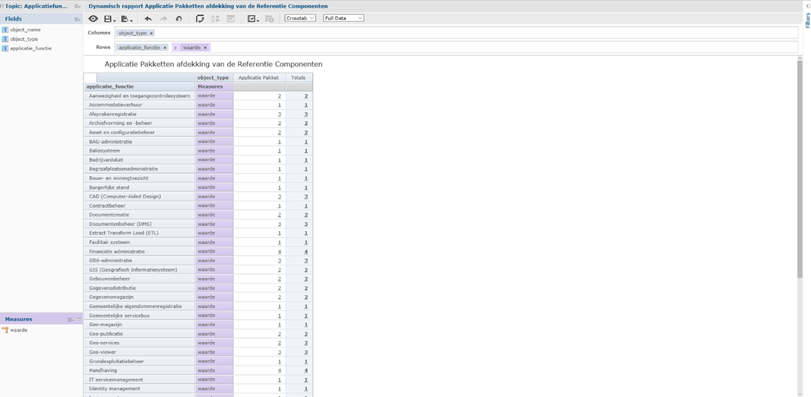Click the applicatie_functie row group header
811x397 pixels.
point(140,87)
